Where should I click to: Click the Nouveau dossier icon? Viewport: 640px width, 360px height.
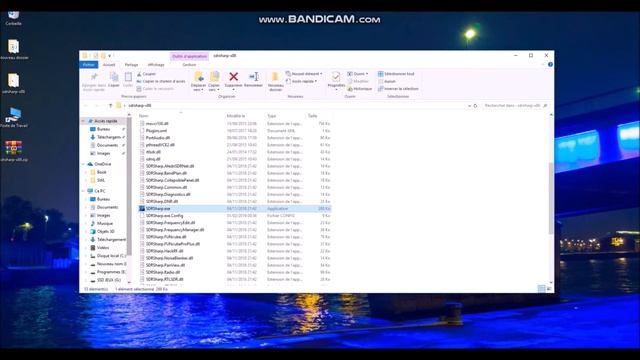coord(276,78)
